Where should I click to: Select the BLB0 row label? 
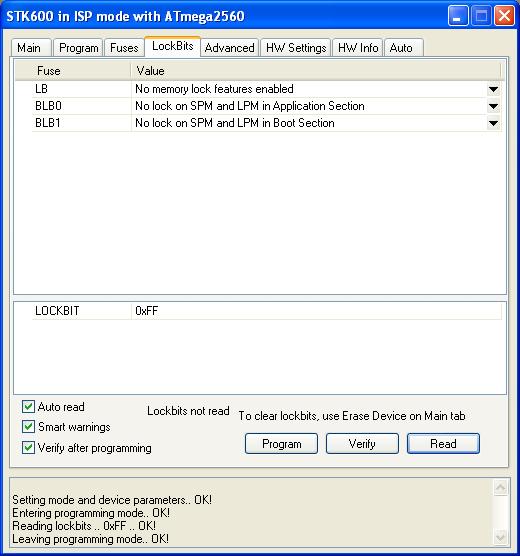[x=48, y=106]
